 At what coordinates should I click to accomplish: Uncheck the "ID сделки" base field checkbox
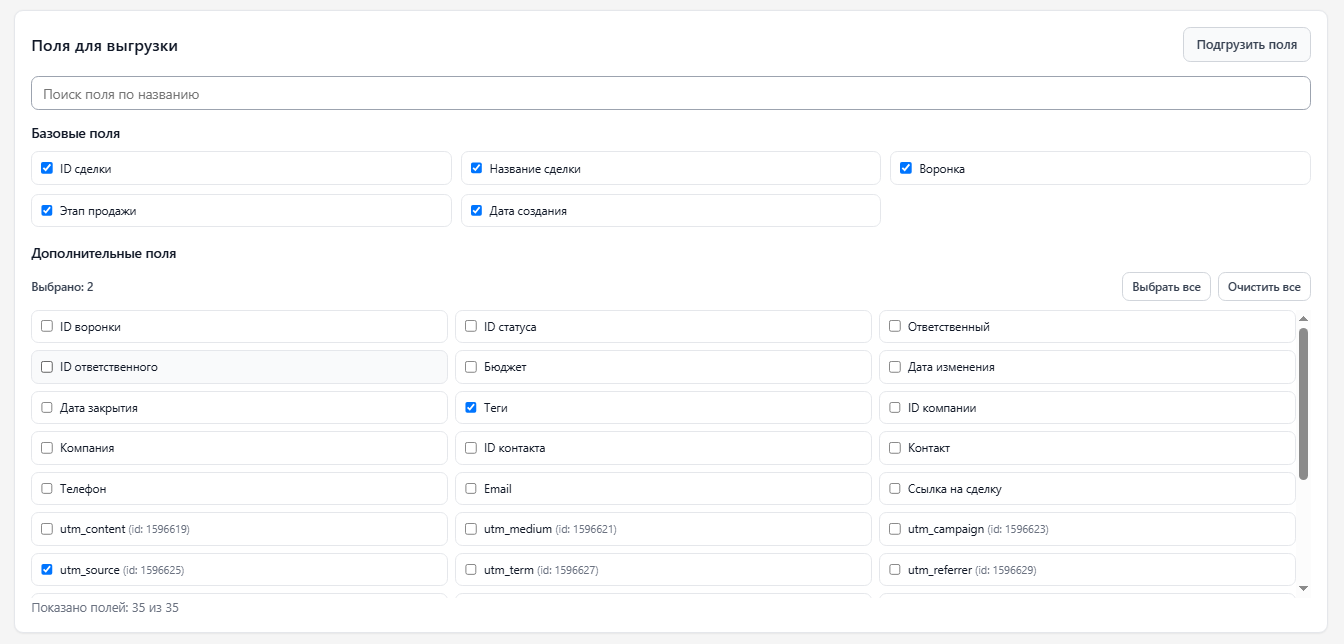[x=47, y=168]
